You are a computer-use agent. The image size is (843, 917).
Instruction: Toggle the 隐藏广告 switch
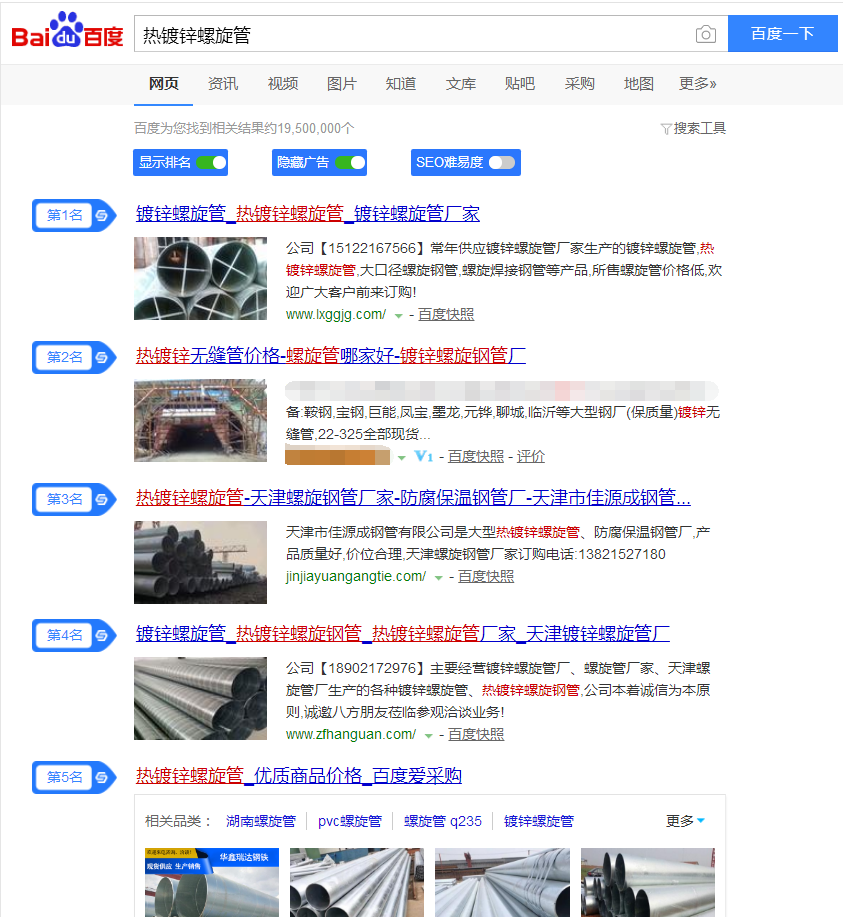click(x=350, y=163)
